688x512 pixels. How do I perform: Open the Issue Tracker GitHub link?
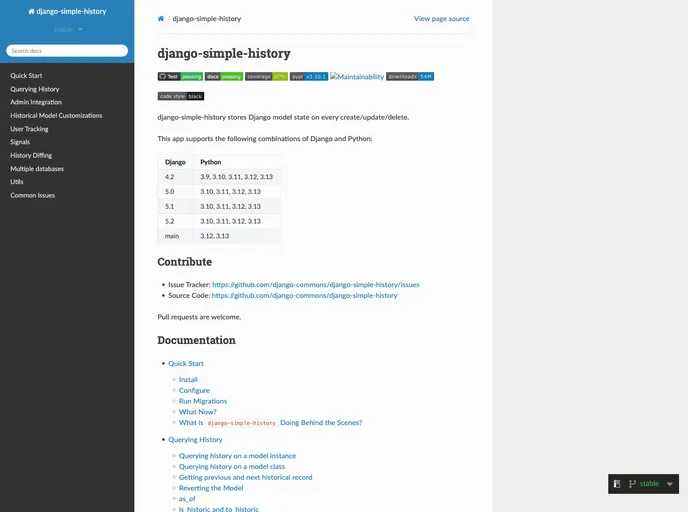point(315,285)
